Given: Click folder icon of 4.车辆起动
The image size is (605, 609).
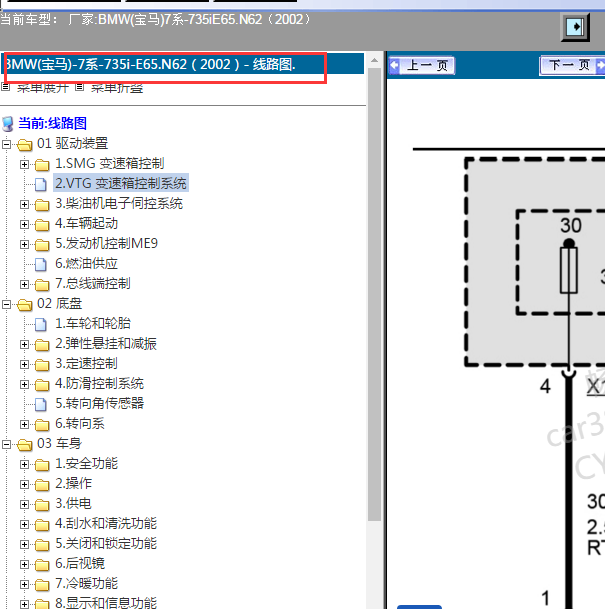Looking at the screenshot, I should [42, 225].
